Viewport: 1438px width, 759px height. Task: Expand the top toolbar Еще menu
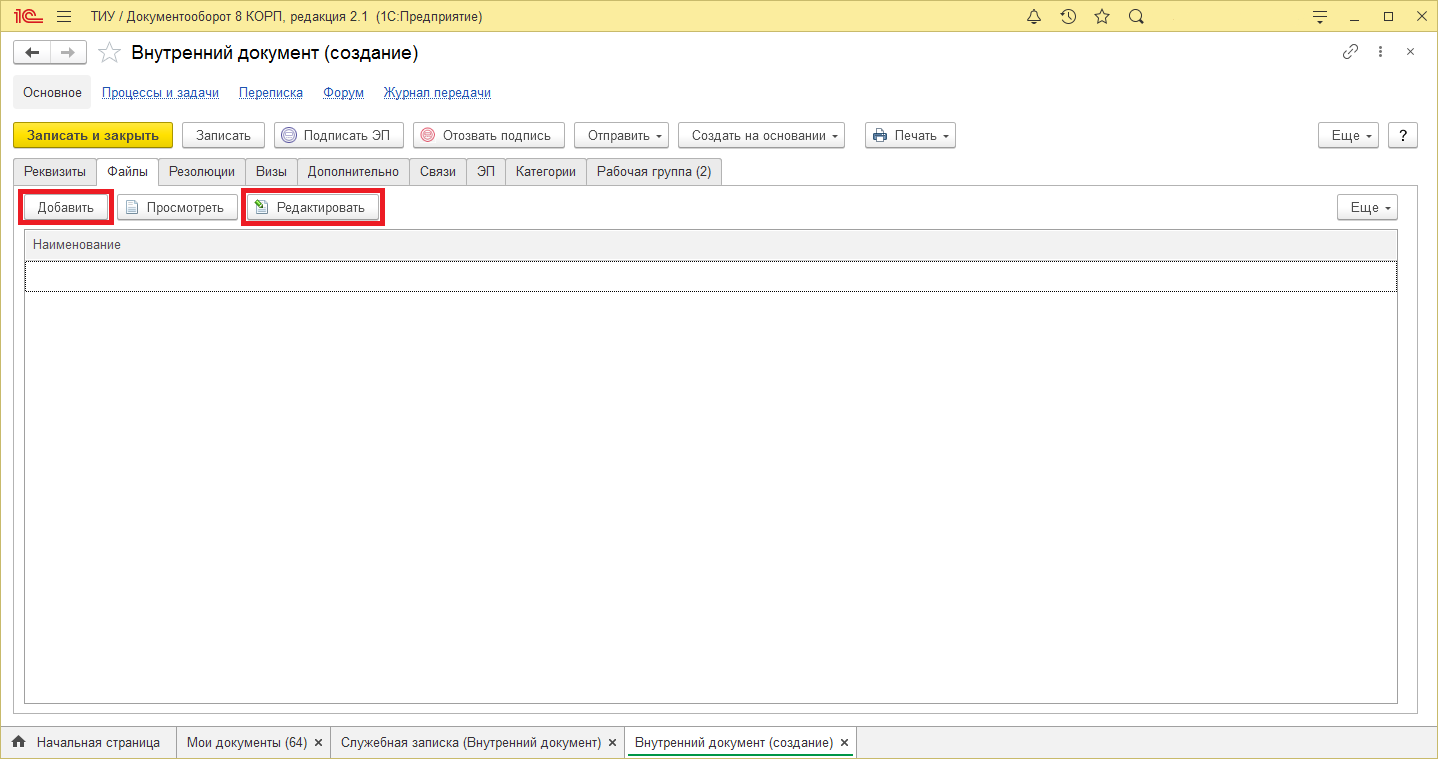coord(1348,135)
